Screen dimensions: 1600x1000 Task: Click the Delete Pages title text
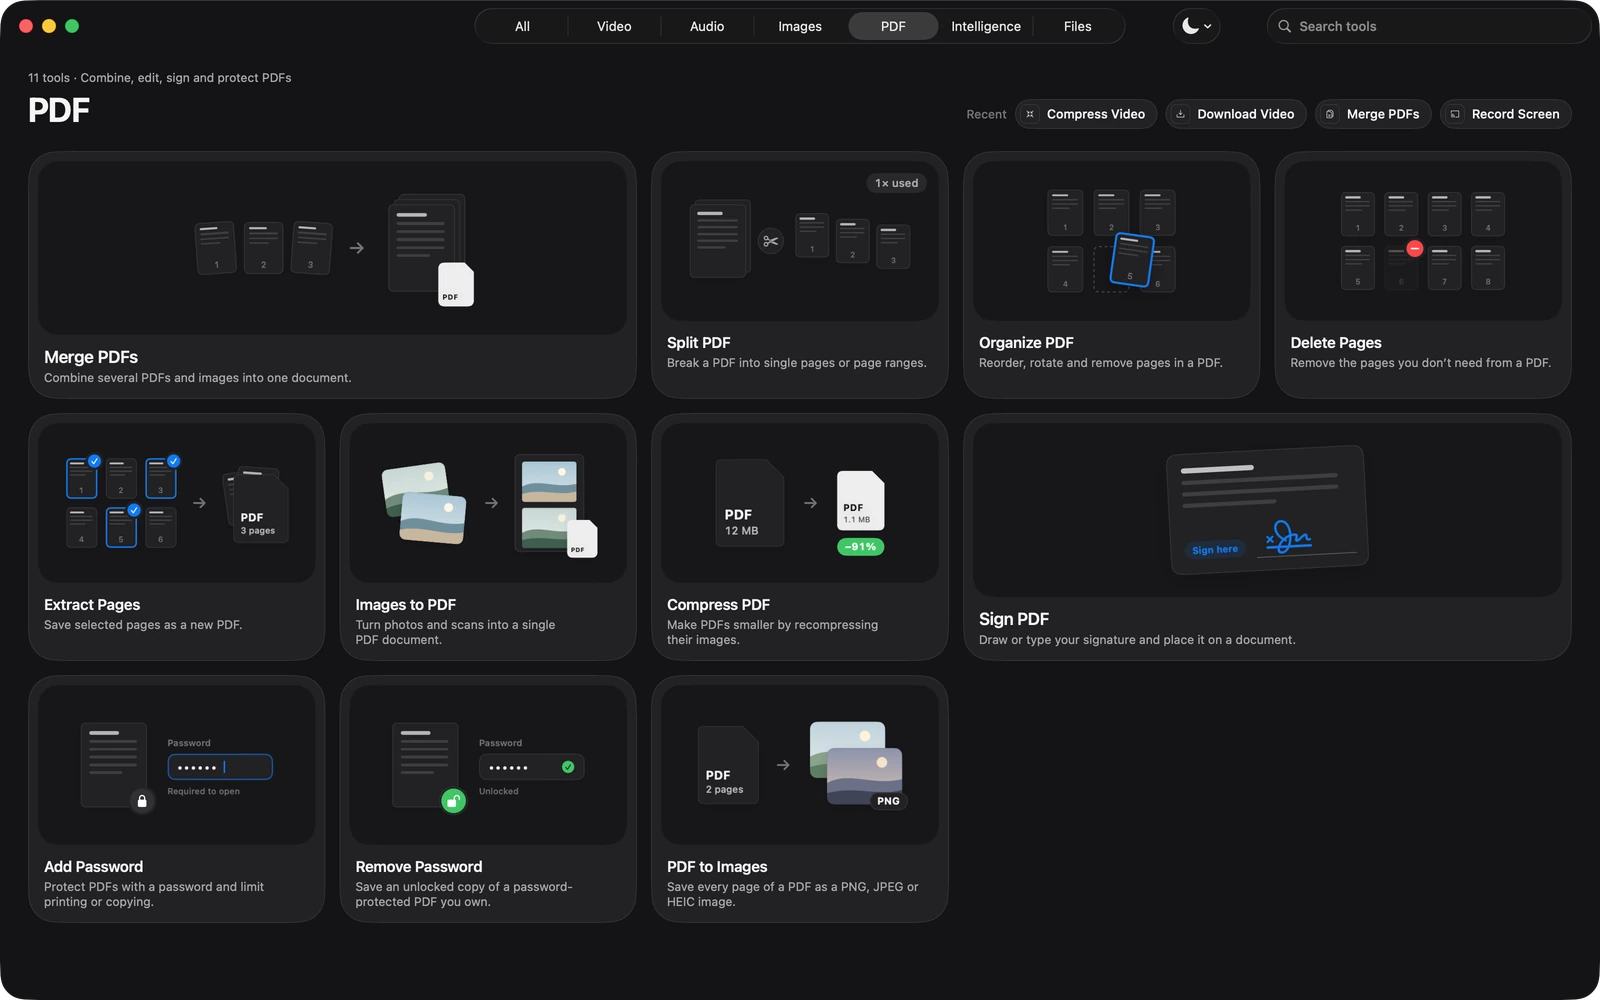pyautogui.click(x=1336, y=343)
